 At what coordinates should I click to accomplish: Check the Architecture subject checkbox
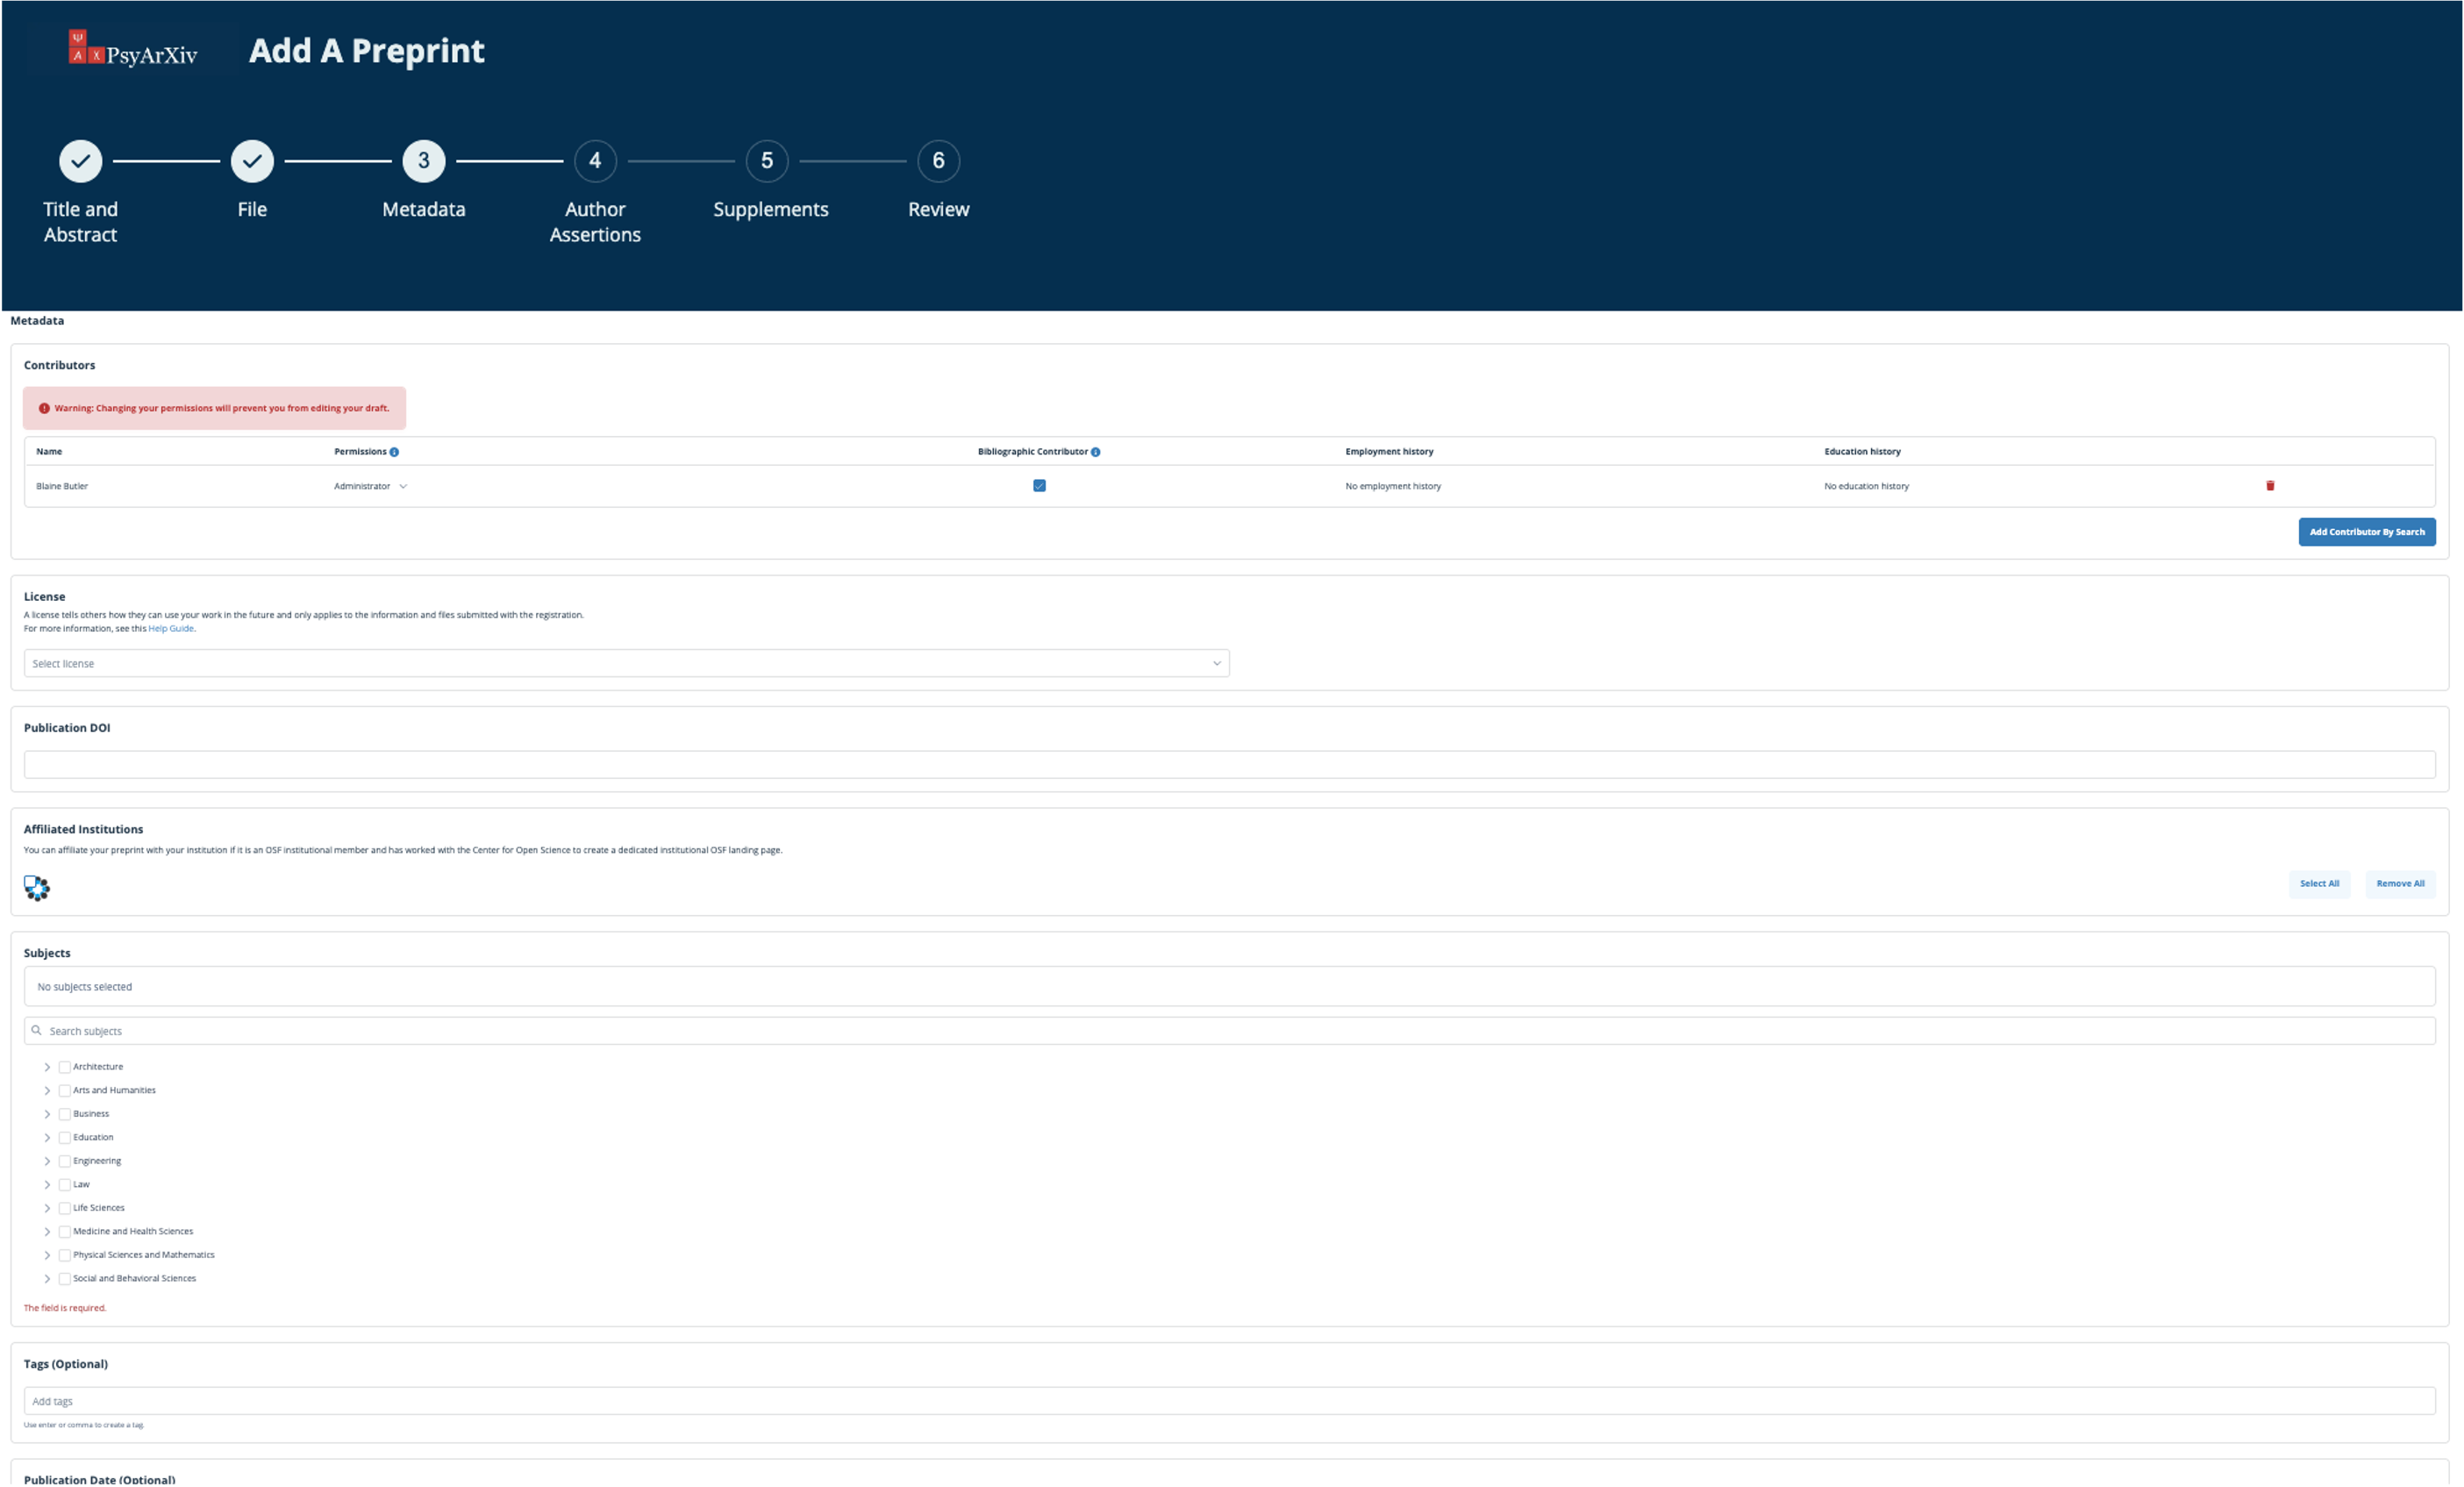[65, 1067]
